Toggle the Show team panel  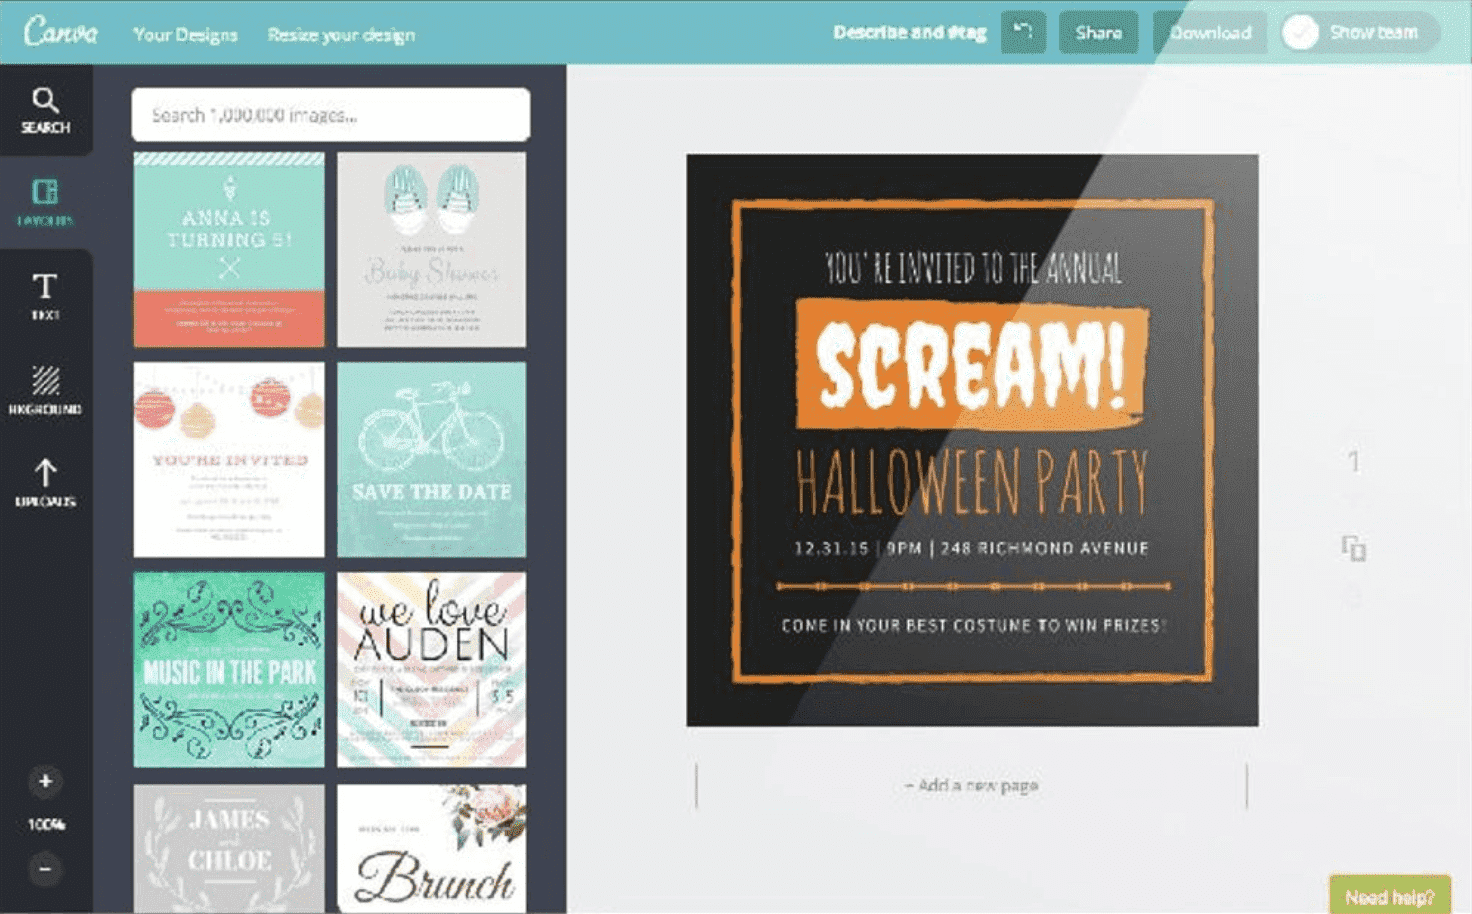tap(1357, 31)
